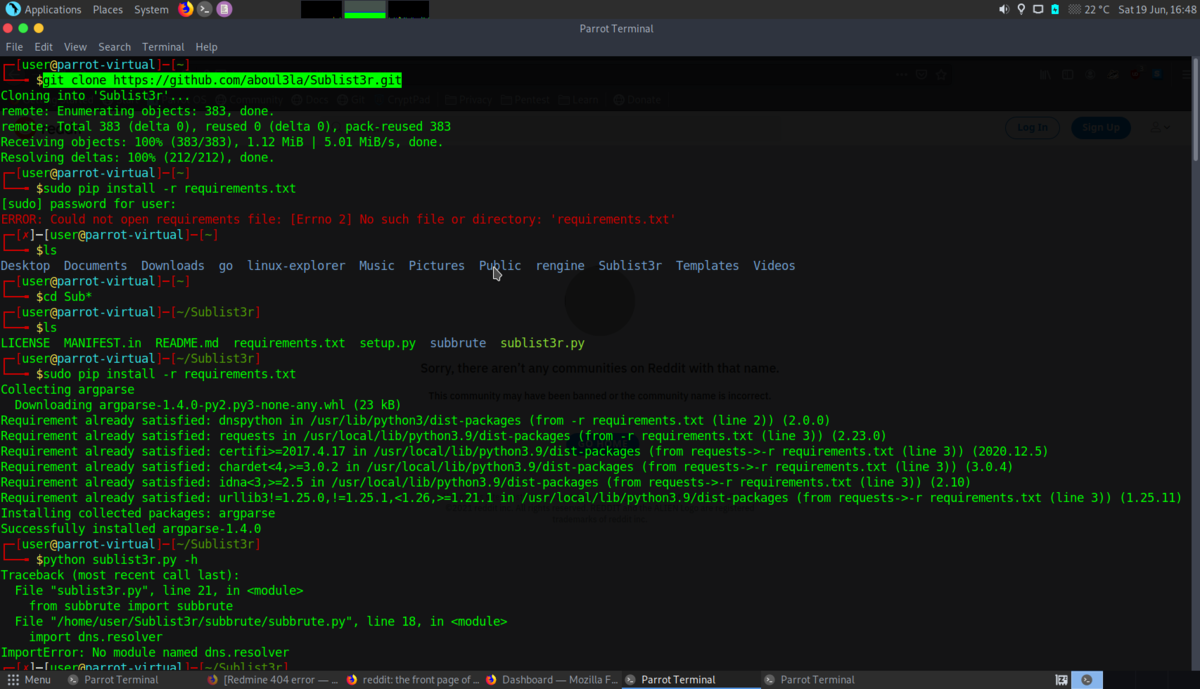The width and height of the screenshot is (1200, 689).
Task: Open the purple text editor launcher
Action: click(224, 9)
